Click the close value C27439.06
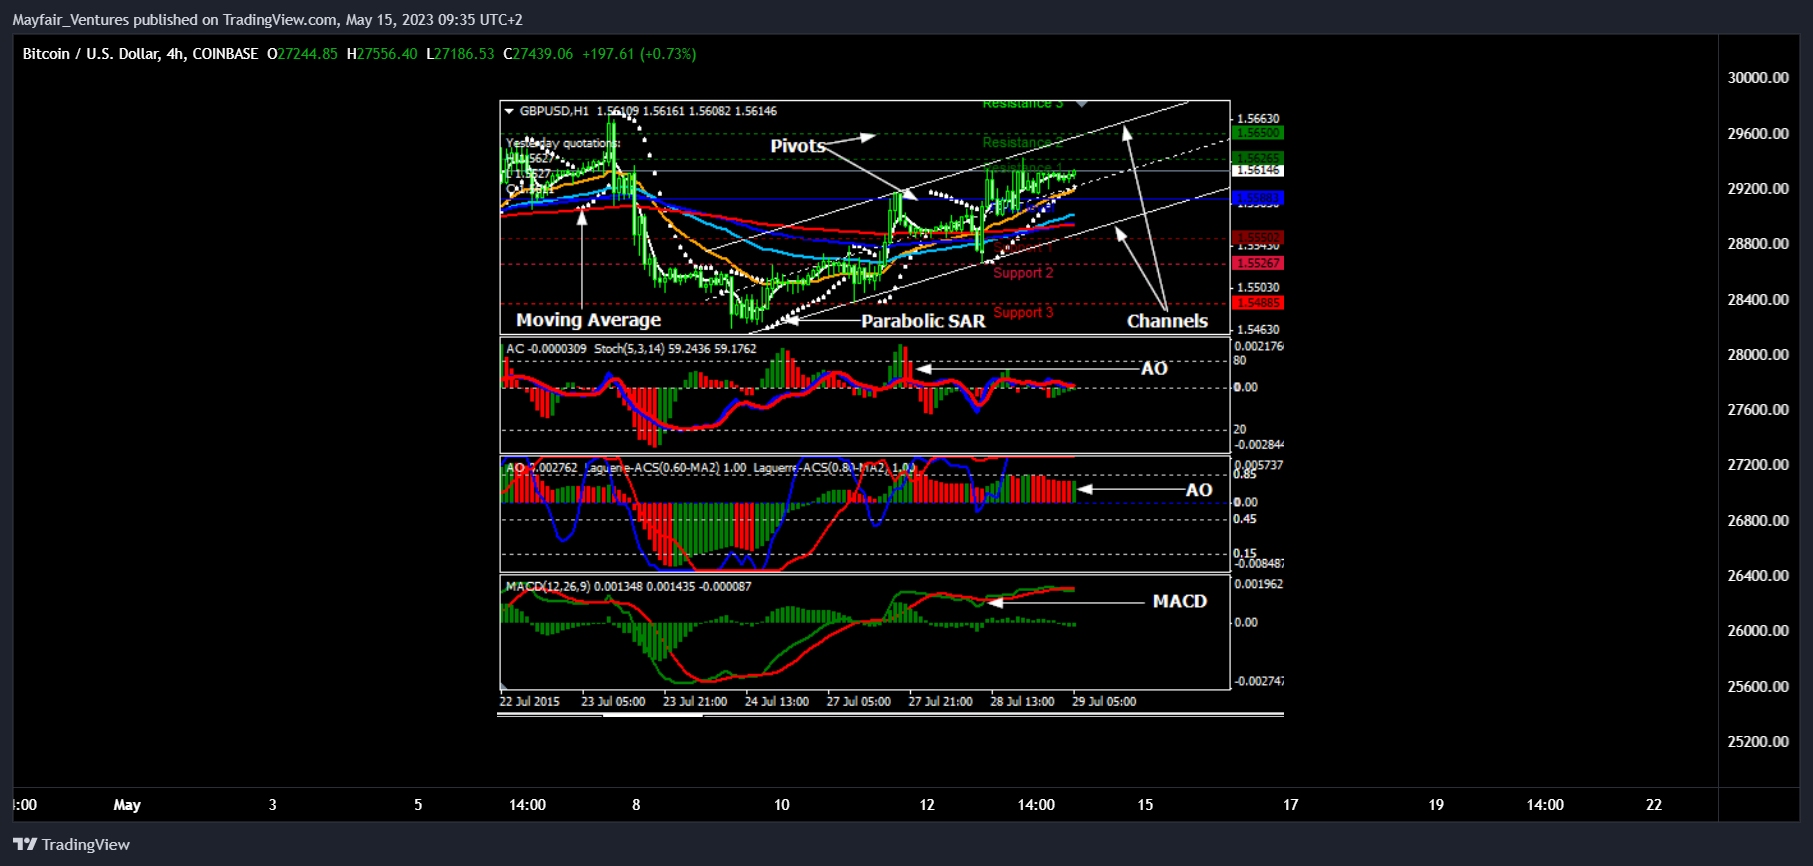The height and width of the screenshot is (866, 1813). 538,54
